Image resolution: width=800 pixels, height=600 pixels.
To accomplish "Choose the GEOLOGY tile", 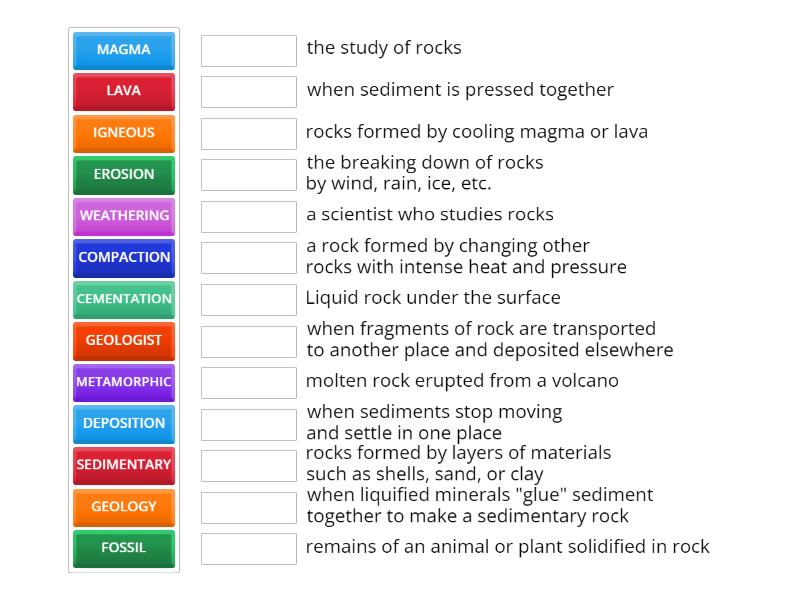I will click(123, 507).
